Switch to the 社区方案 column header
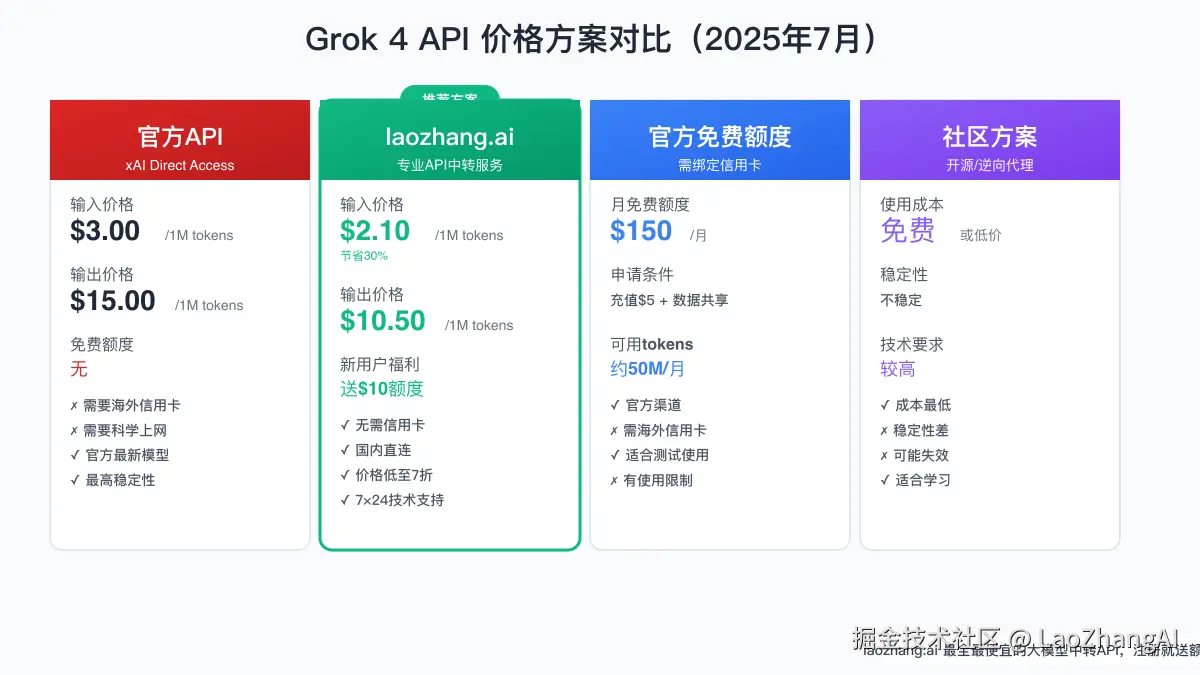Image resolution: width=1200 pixels, height=675 pixels. pyautogui.click(x=989, y=138)
